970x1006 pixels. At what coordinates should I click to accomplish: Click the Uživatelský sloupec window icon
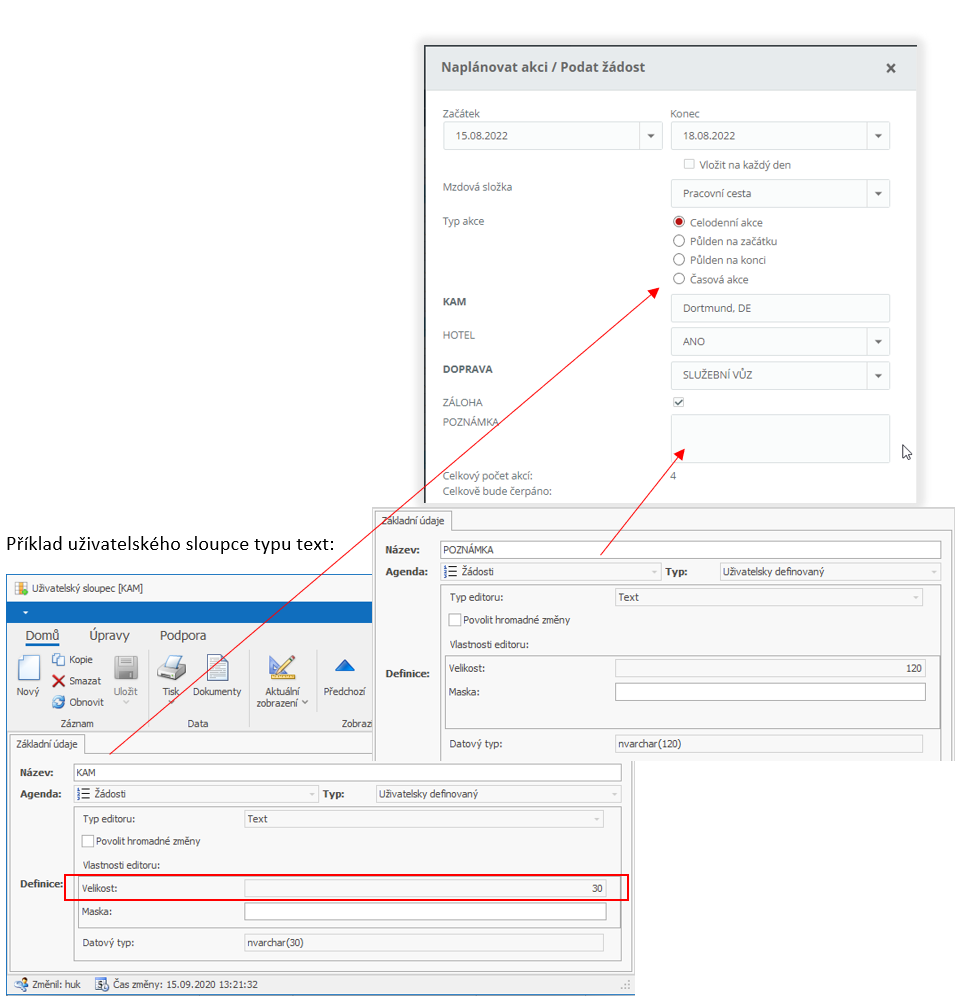(21, 588)
